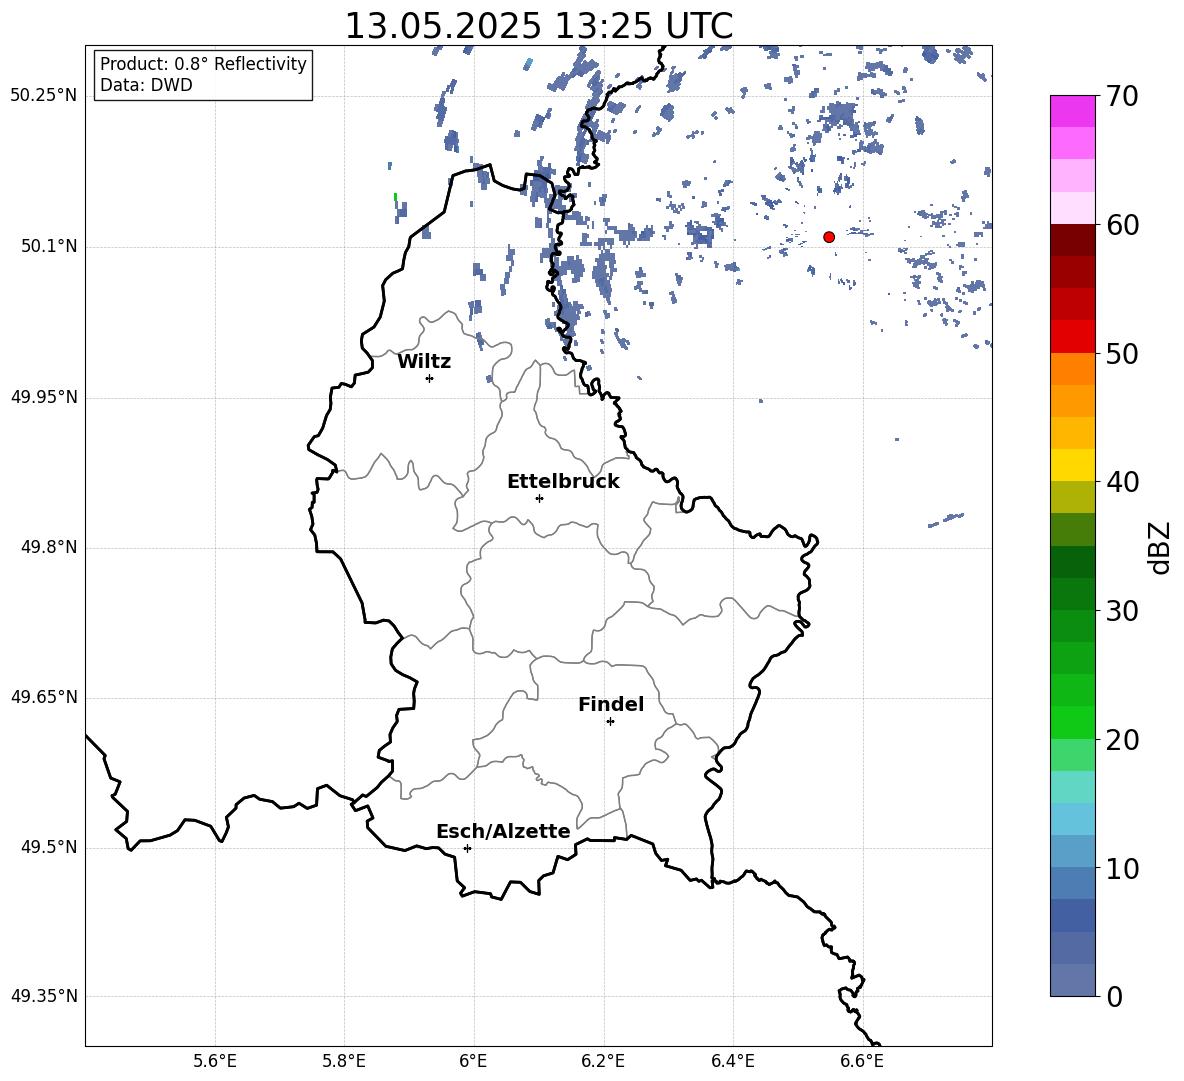
Task: Pick the magenta swatch just below 70 dBZ
Action: click(1073, 111)
